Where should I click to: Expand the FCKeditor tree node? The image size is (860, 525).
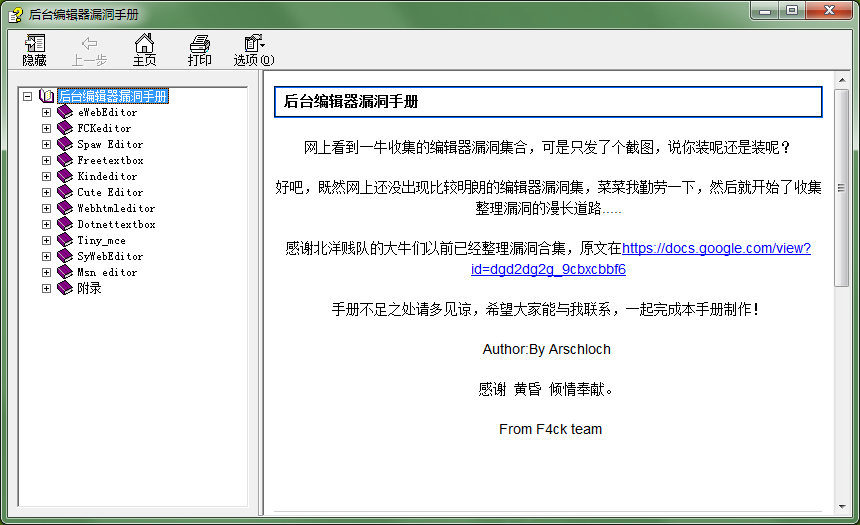click(x=47, y=128)
